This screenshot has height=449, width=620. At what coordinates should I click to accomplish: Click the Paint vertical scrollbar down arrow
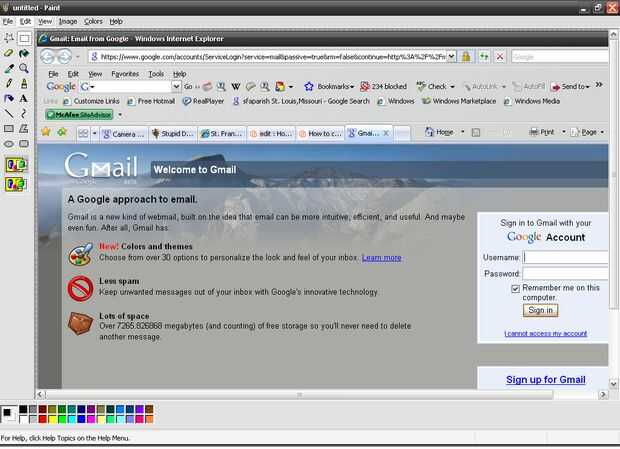pyautogui.click(x=613, y=383)
